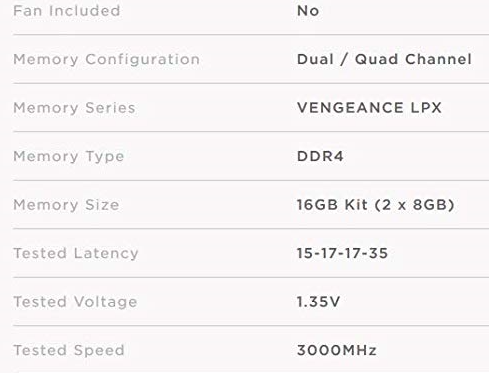The width and height of the screenshot is (489, 373).
Task: Click the Tested Voltage label
Action: click(75, 302)
